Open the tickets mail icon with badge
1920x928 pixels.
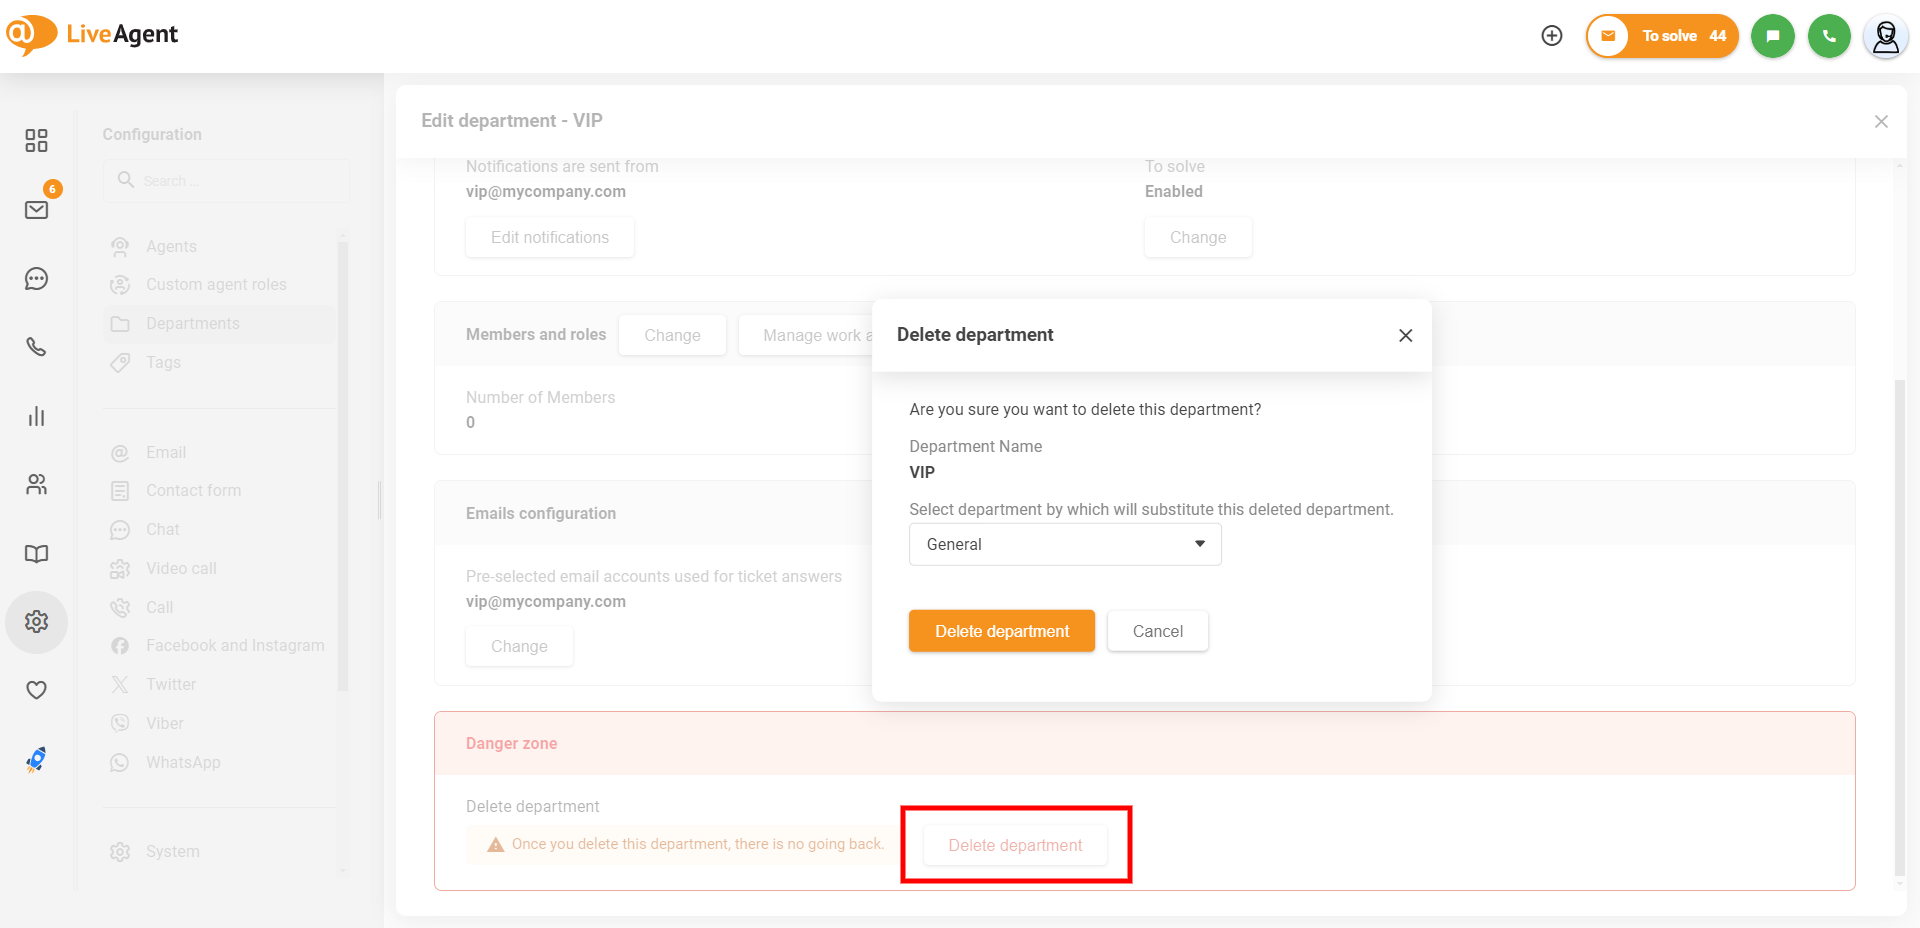tap(36, 209)
